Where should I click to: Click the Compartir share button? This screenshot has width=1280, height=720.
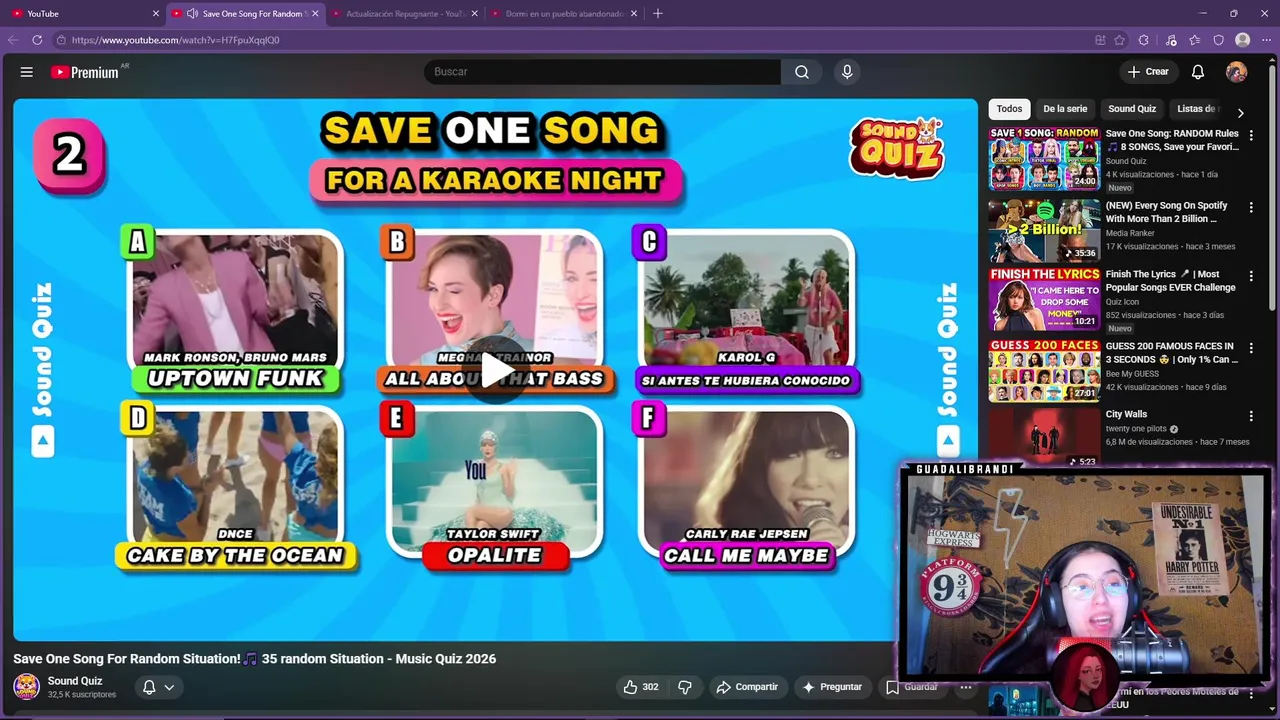click(x=747, y=687)
